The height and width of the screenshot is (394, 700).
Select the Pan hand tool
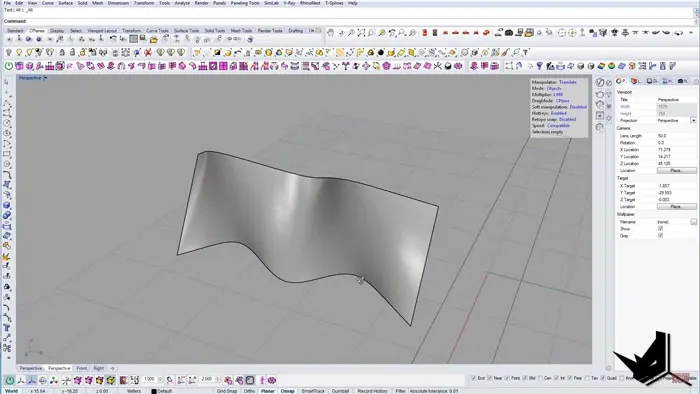pyautogui.click(x=330, y=33)
